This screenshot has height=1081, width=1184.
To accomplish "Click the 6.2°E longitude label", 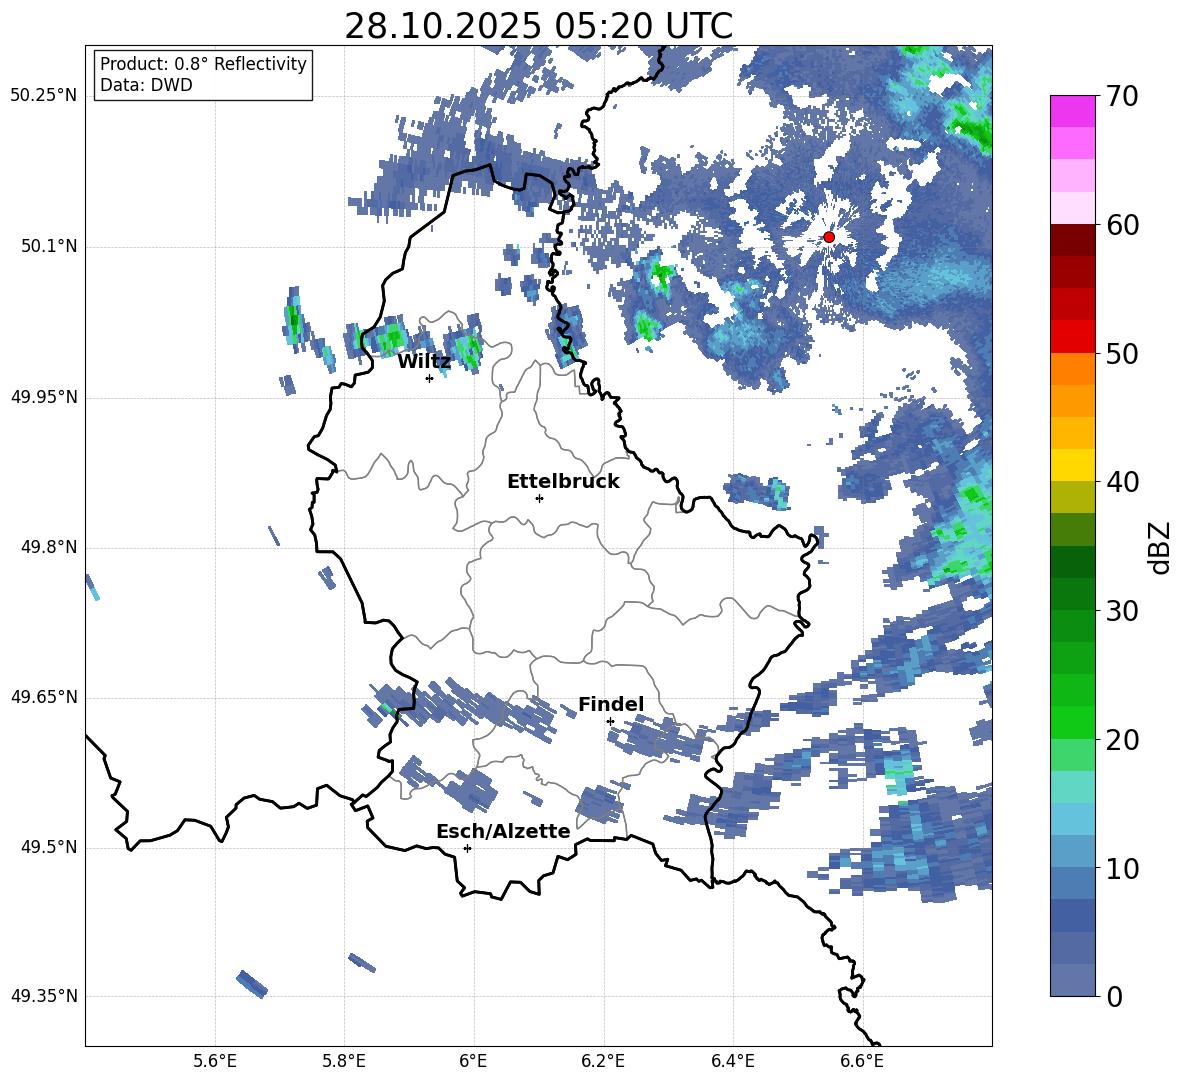I will tap(603, 1061).
